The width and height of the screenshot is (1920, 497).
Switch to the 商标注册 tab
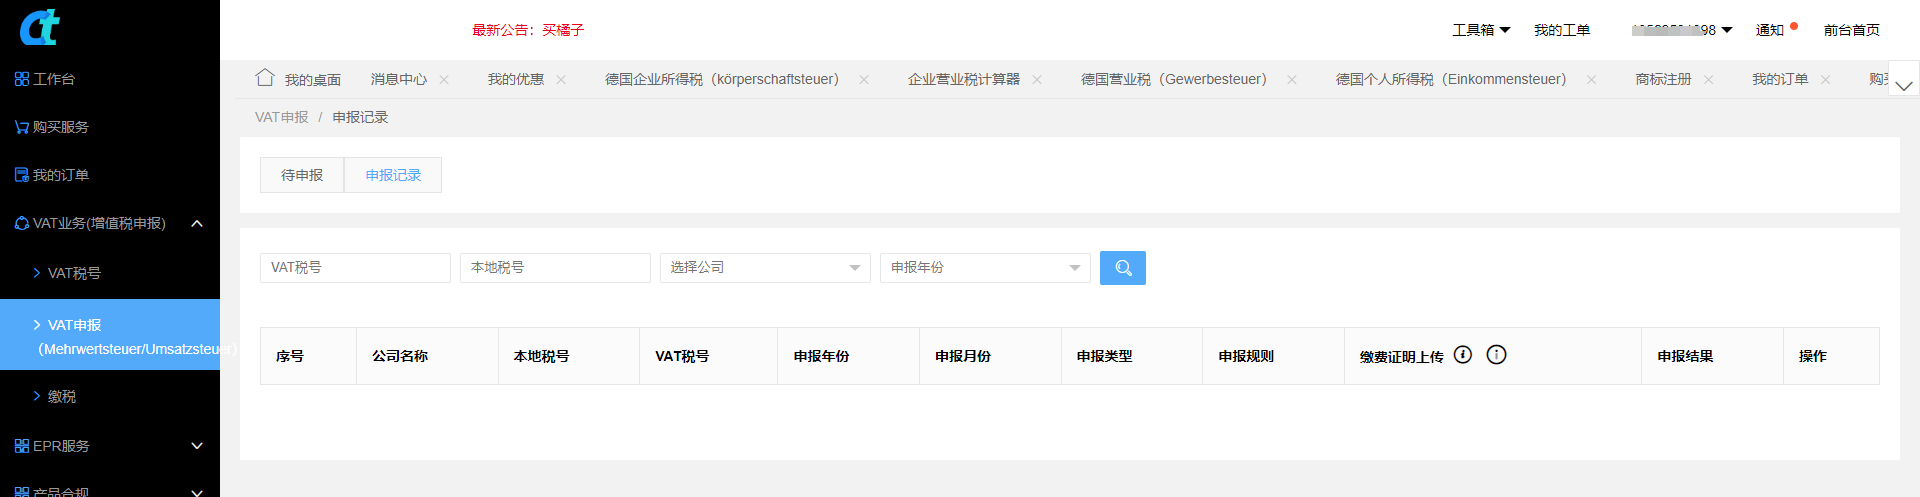(x=1663, y=79)
